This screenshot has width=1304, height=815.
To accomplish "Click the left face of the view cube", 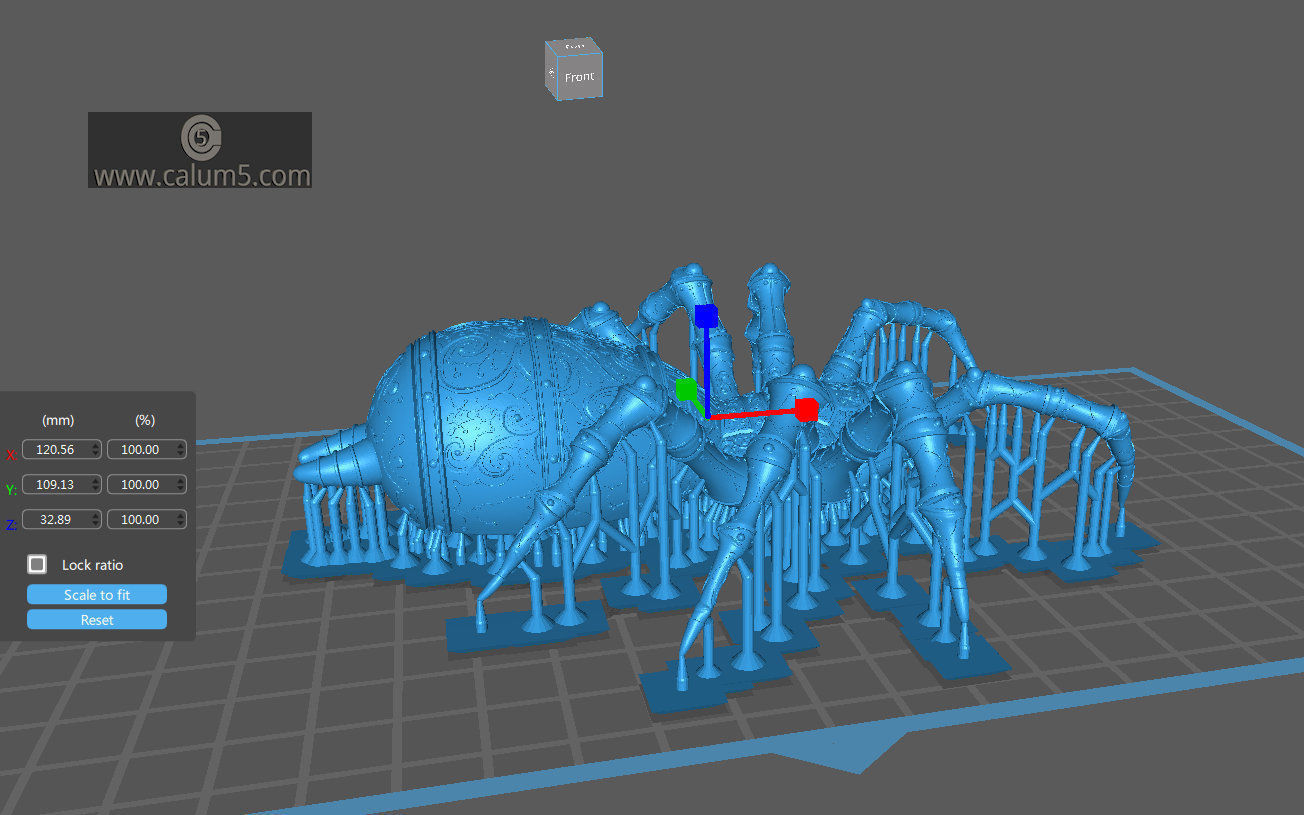I will point(551,72).
